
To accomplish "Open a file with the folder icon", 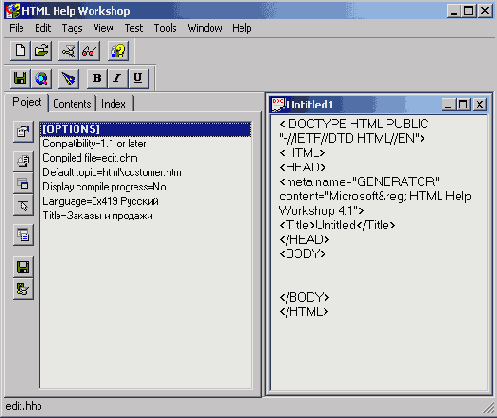I will click(x=41, y=51).
